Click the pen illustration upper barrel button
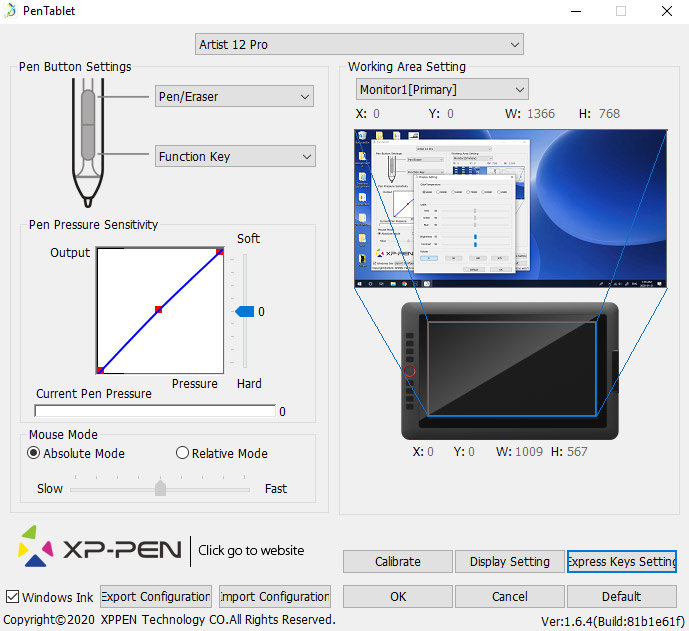This screenshot has width=689, height=631. (88, 107)
